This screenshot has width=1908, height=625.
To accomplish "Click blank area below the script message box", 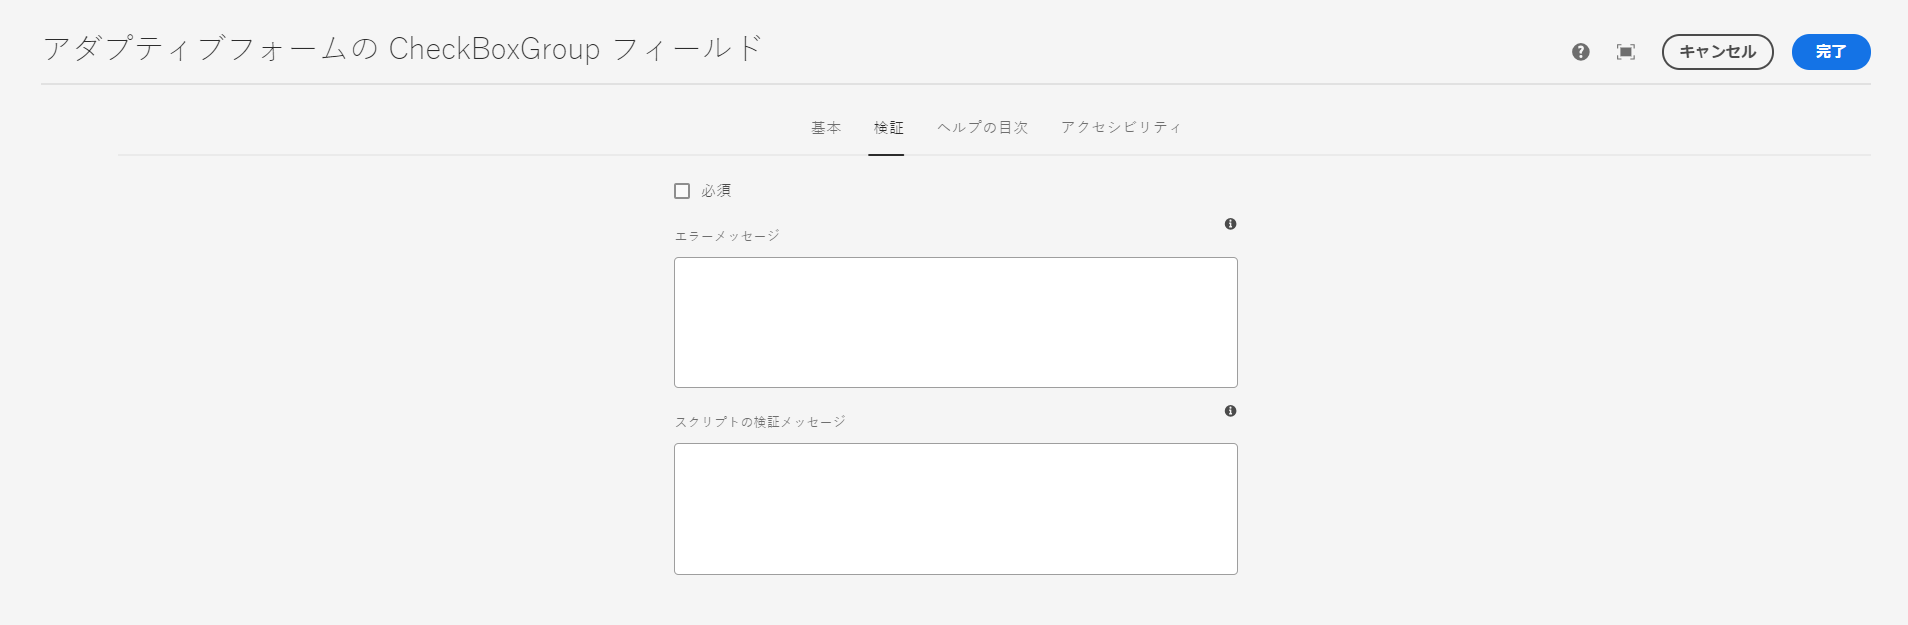I will [955, 601].
